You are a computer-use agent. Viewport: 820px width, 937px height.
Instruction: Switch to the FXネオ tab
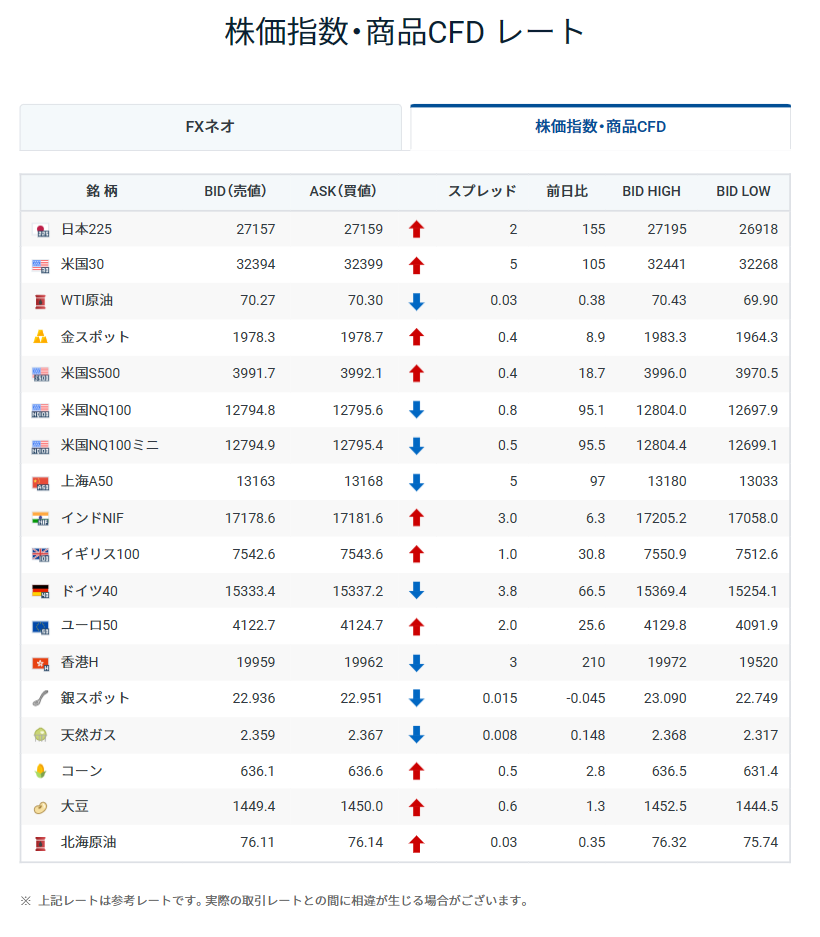click(x=210, y=127)
